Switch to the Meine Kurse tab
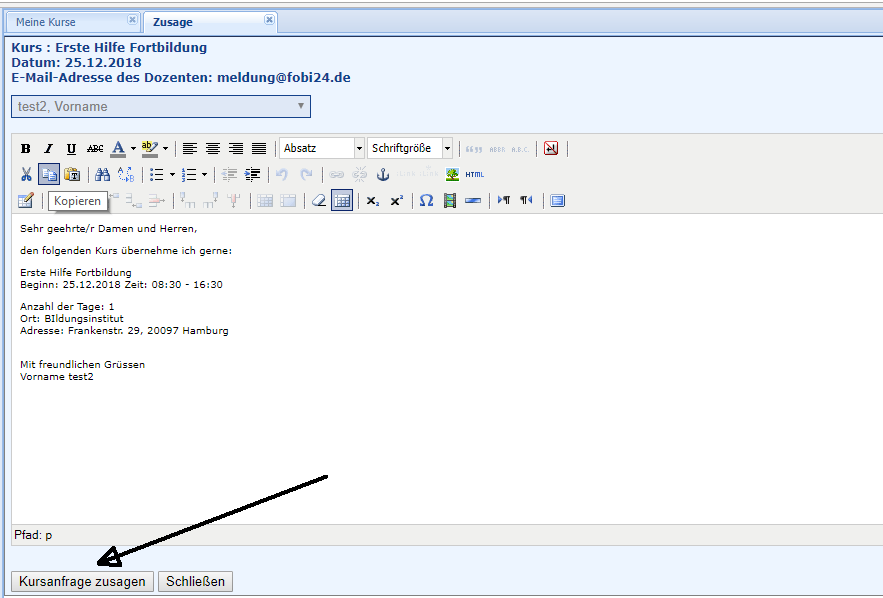Image resolution: width=883 pixels, height=598 pixels. point(60,22)
